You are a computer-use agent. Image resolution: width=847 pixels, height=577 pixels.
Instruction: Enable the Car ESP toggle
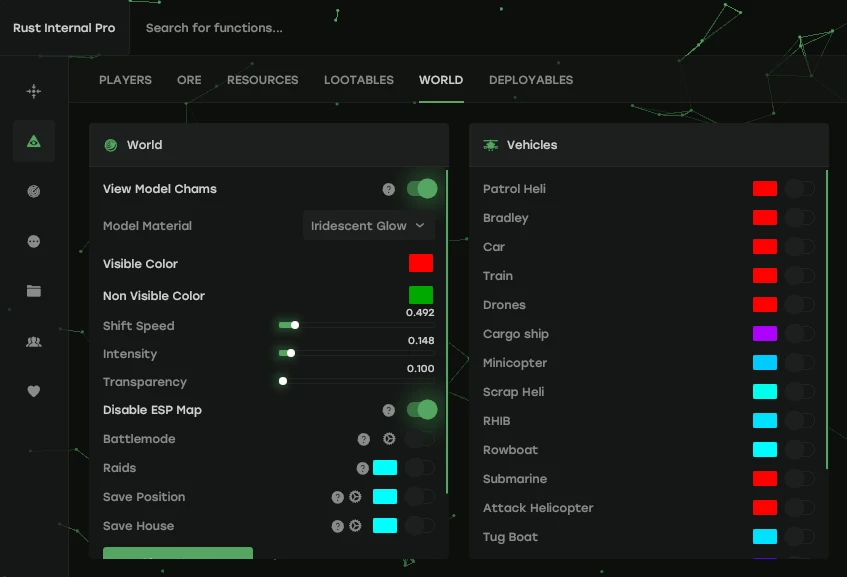coord(799,247)
